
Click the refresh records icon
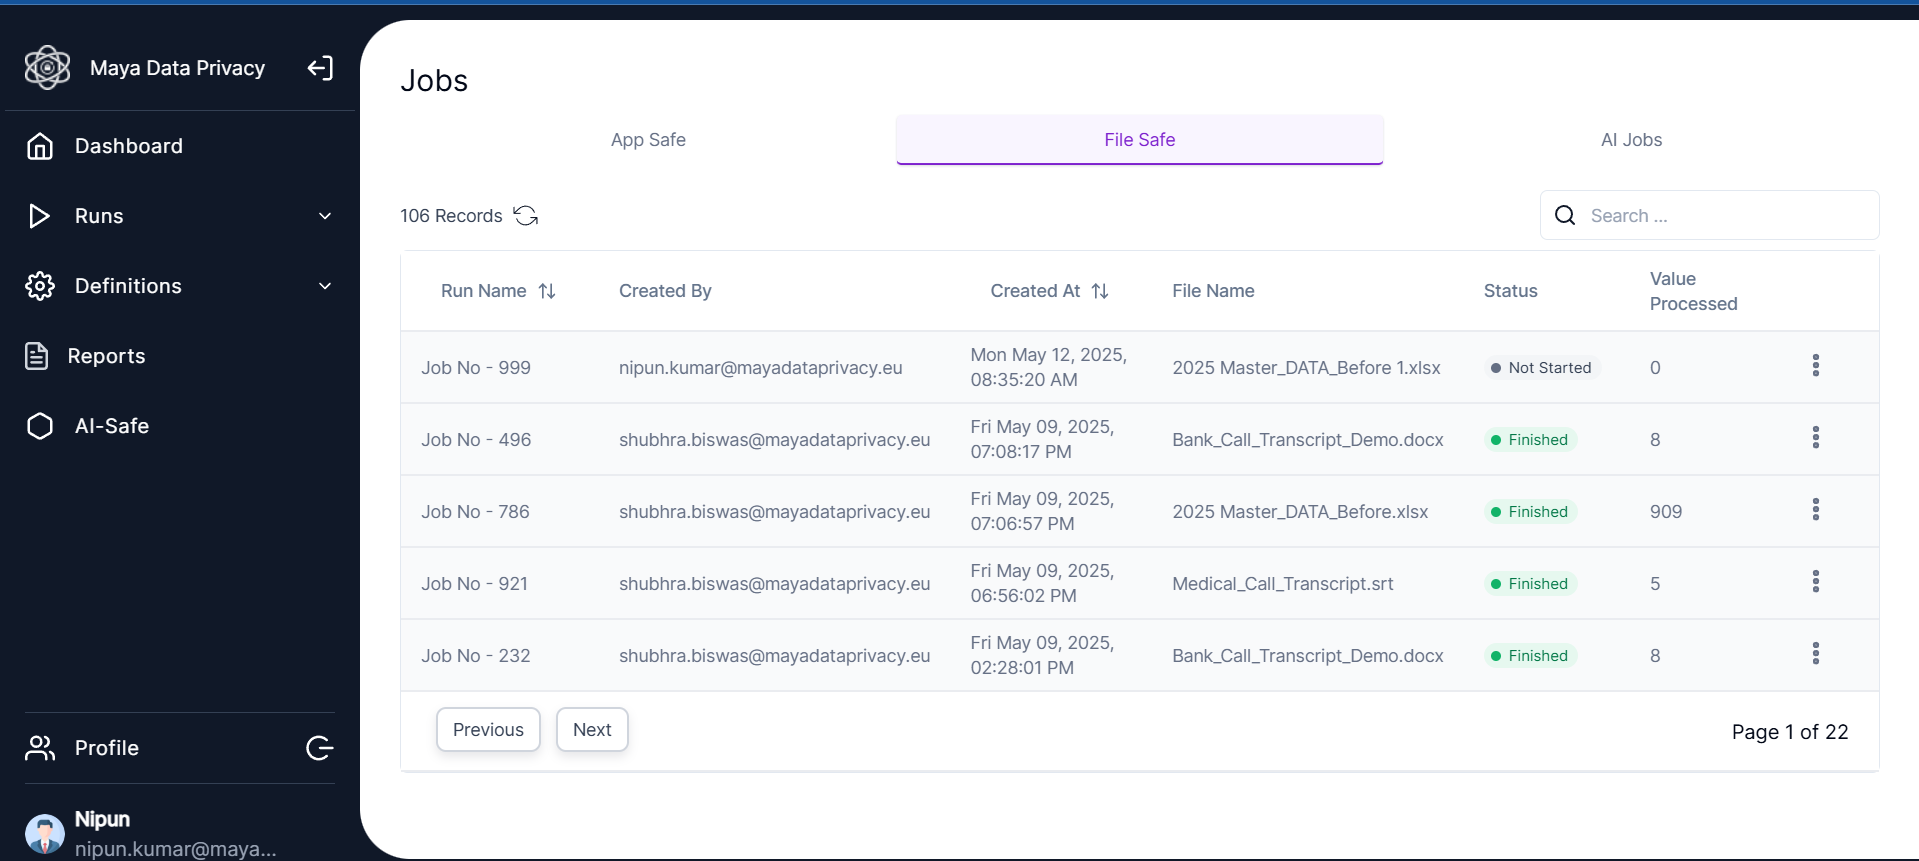[x=526, y=216]
